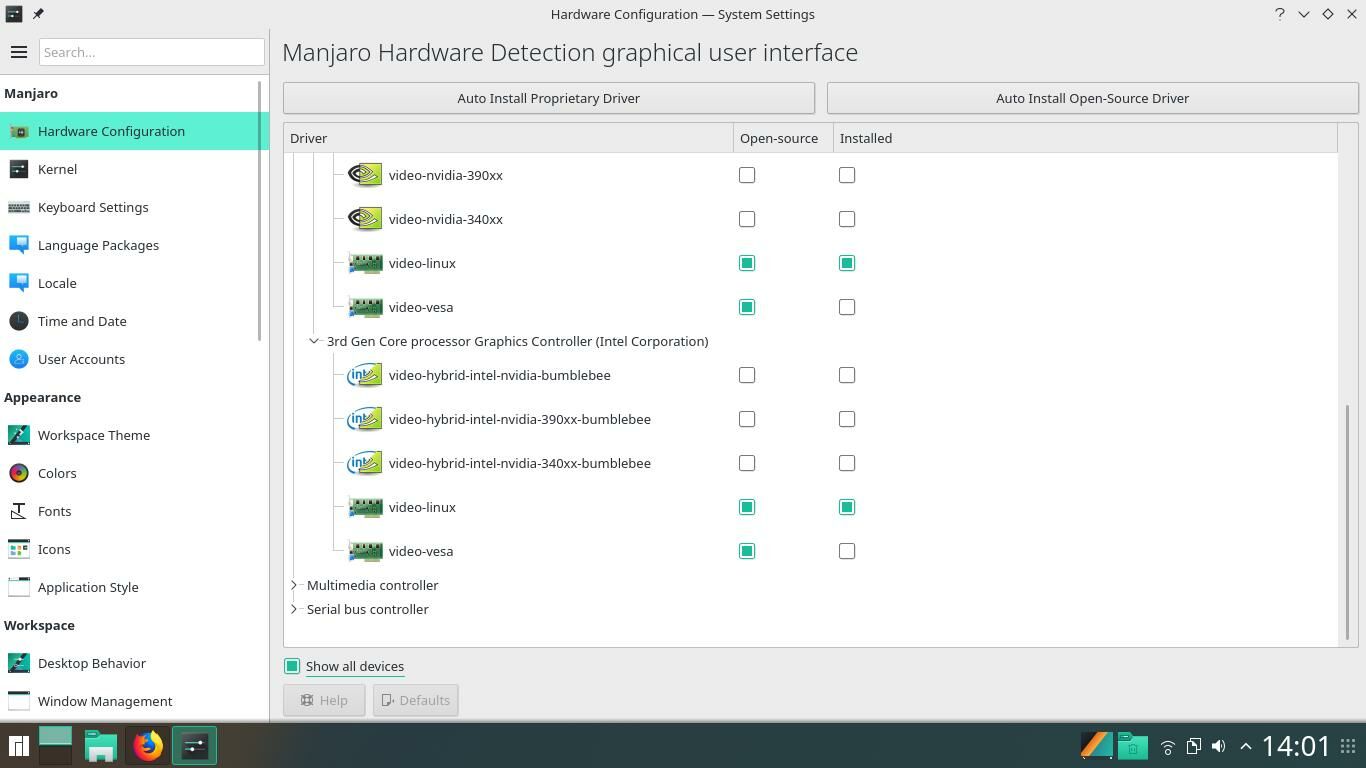Toggle Installed checkbox for video-hybrid-intel-nvidia-390xx-bumblebee
Image resolution: width=1366 pixels, height=768 pixels.
[x=847, y=419]
